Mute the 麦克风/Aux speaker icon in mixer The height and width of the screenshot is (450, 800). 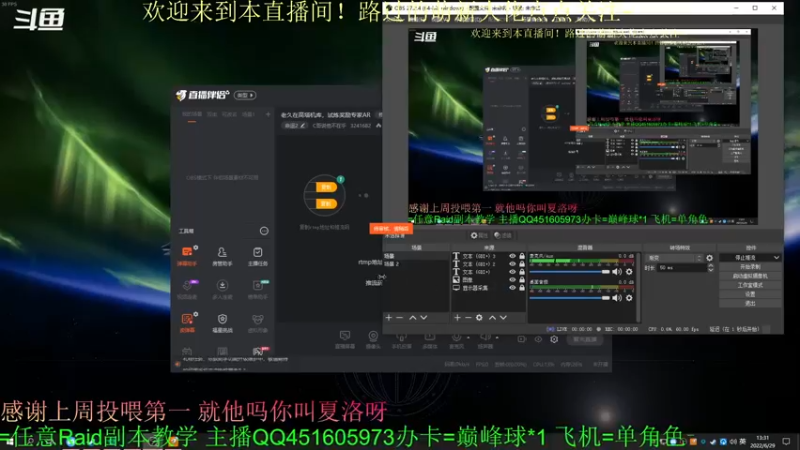617,272
